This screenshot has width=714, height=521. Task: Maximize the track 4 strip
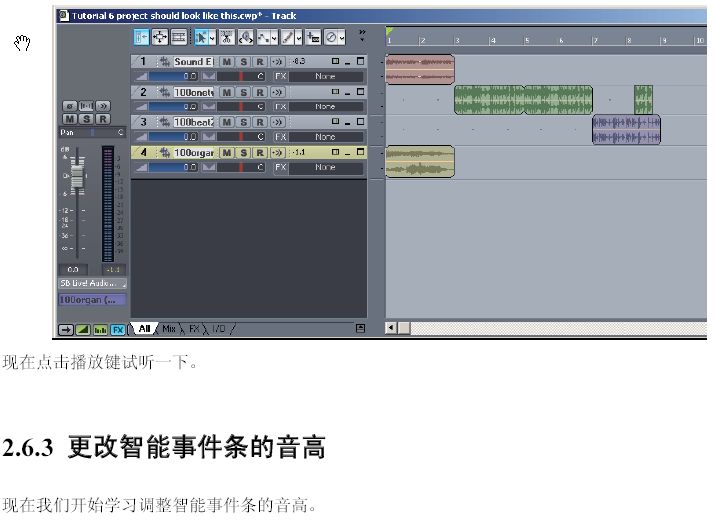click(360, 152)
